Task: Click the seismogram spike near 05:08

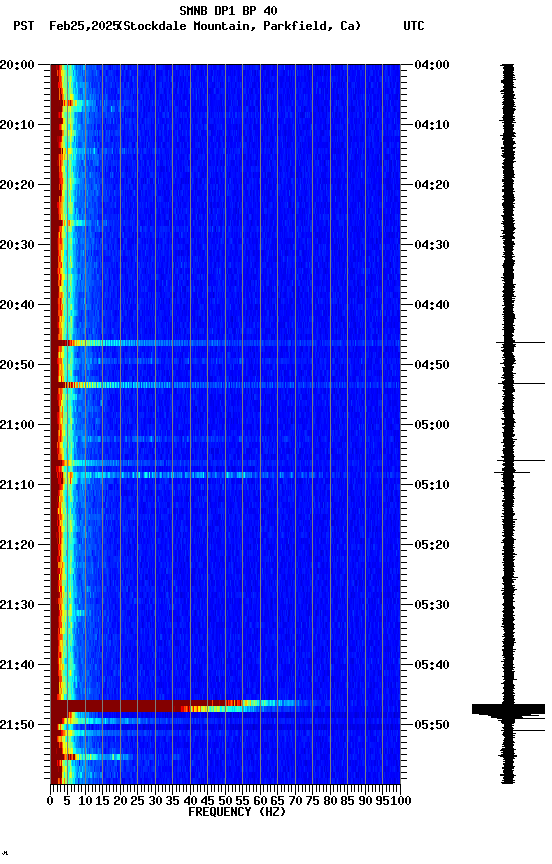Action: coord(512,472)
